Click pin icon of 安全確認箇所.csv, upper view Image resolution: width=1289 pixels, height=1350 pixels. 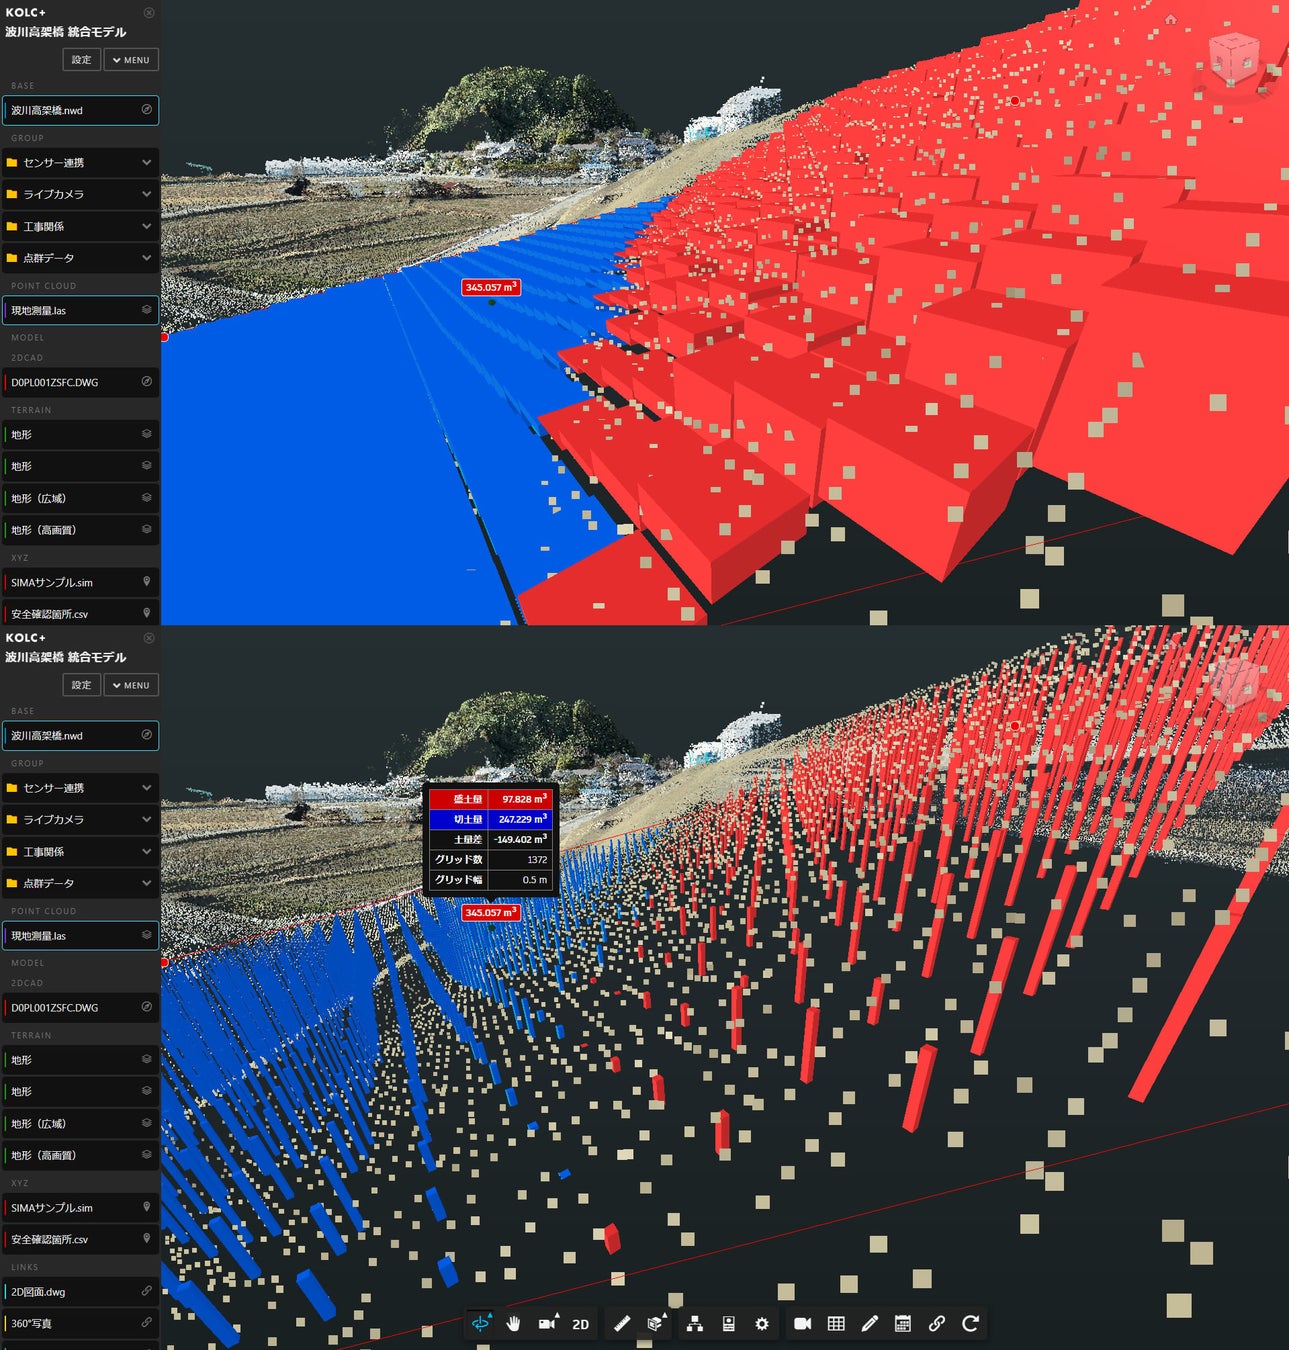point(146,613)
